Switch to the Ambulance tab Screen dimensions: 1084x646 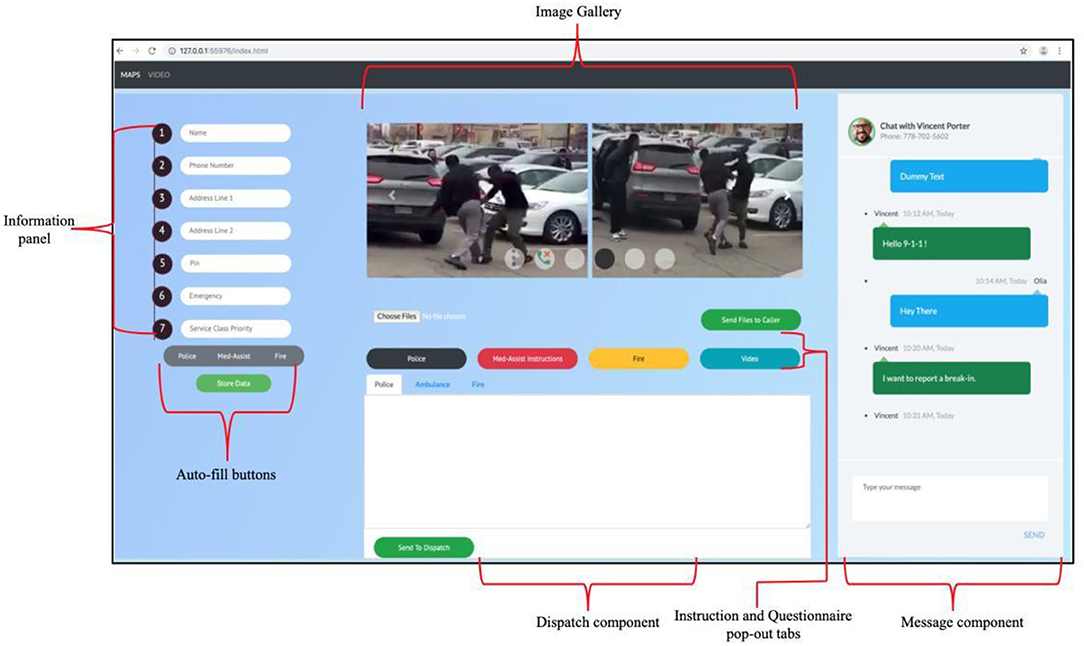[433, 385]
